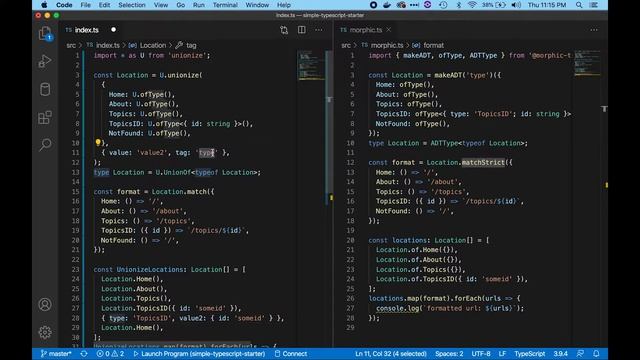Click Spaces: 2 indentation setting
Image resolution: width=640 pixels, height=360 pixels.
click(x=449, y=354)
